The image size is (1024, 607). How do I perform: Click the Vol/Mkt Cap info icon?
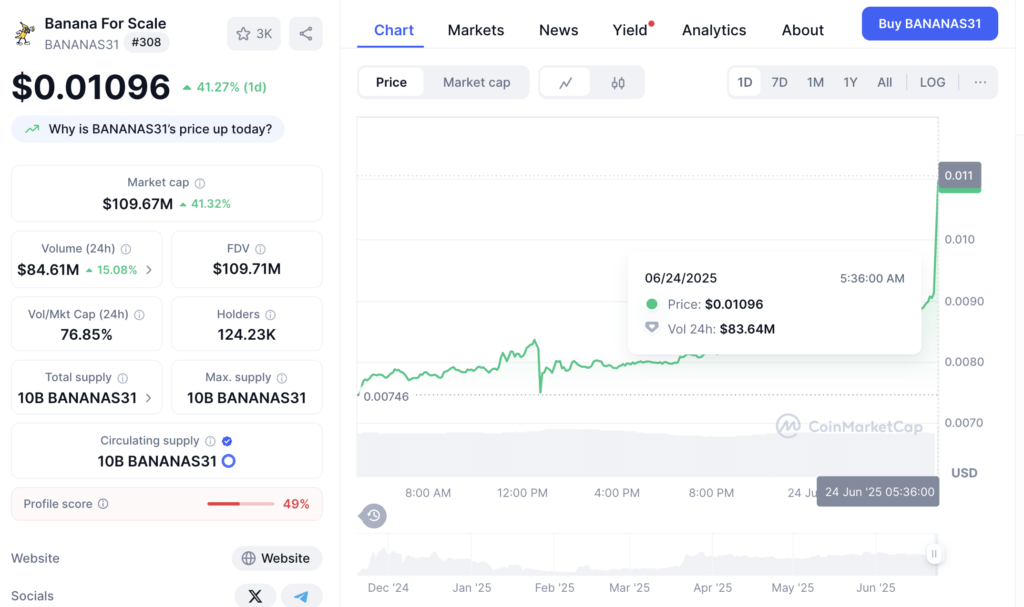(x=139, y=315)
